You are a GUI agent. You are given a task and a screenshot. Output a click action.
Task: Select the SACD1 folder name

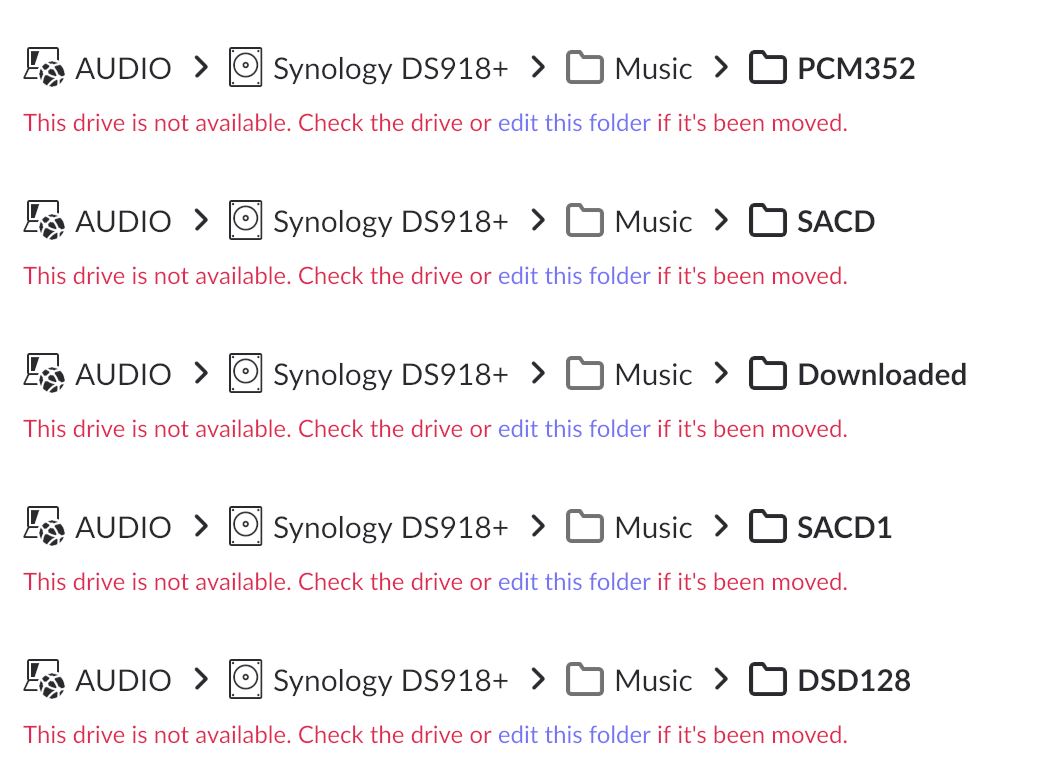(844, 528)
